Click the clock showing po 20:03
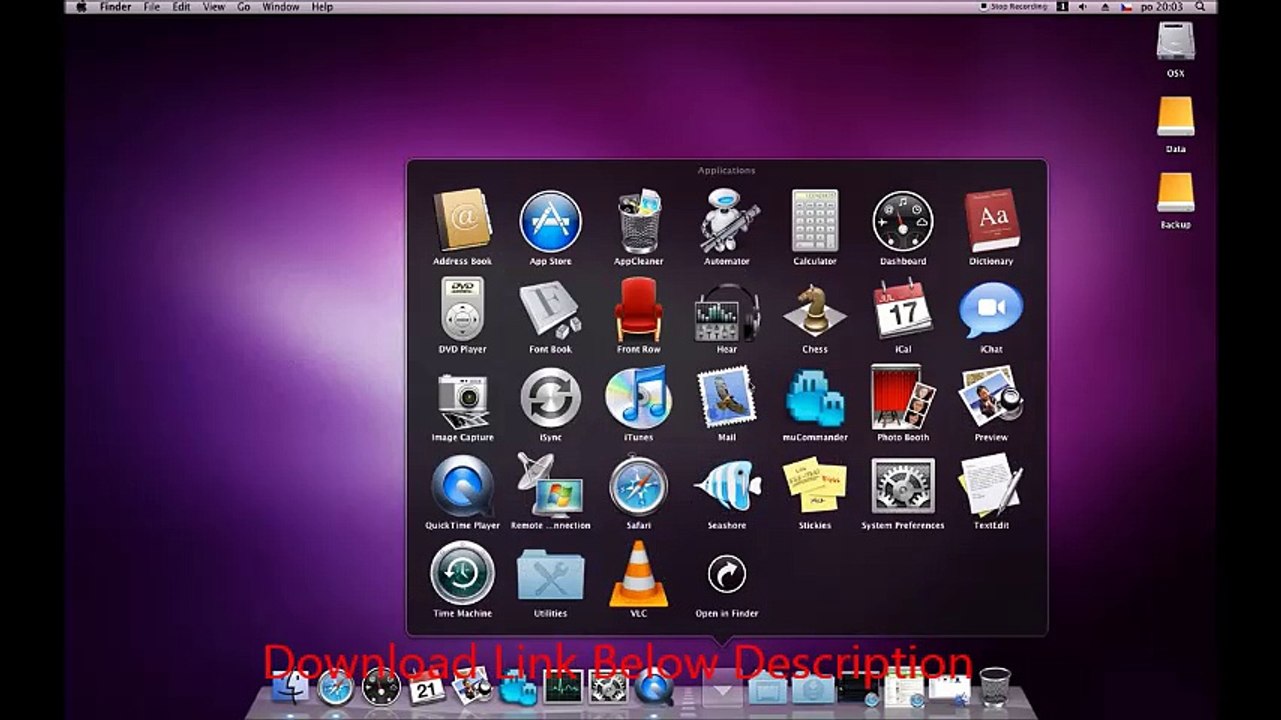 pyautogui.click(x=1162, y=6)
